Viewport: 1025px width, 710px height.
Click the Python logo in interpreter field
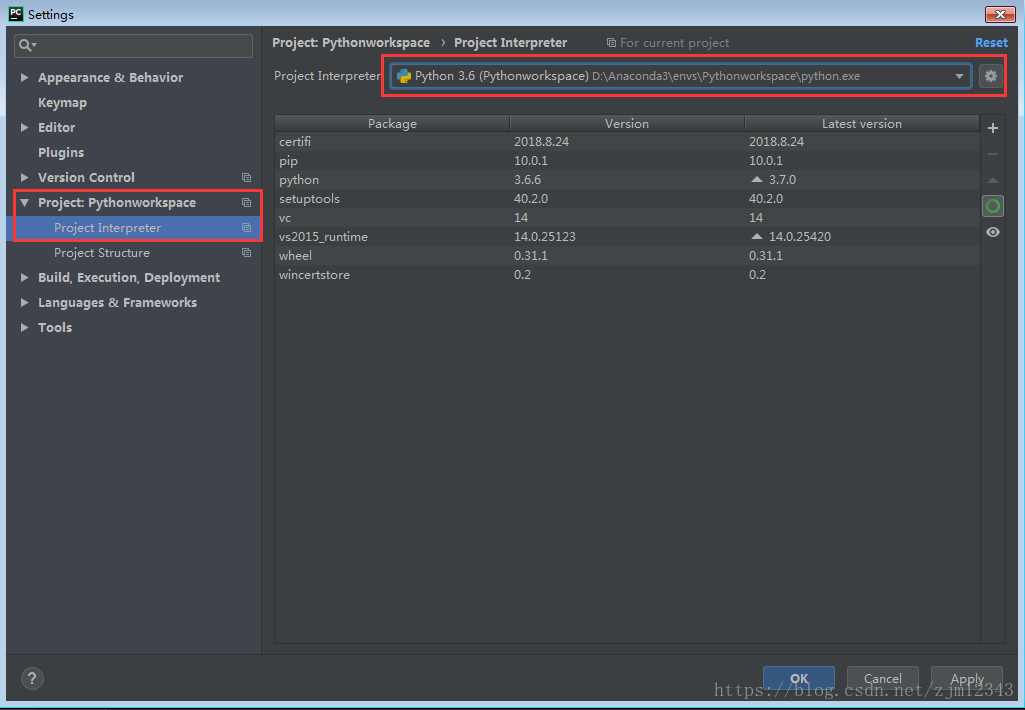tap(404, 76)
